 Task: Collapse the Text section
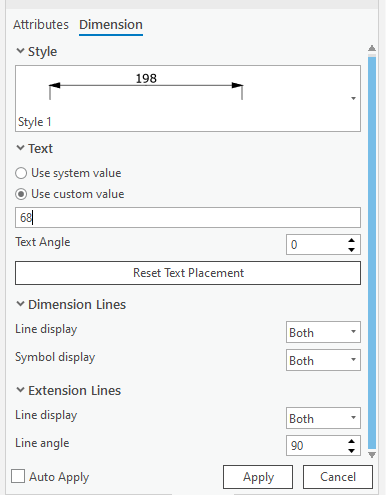(20, 148)
